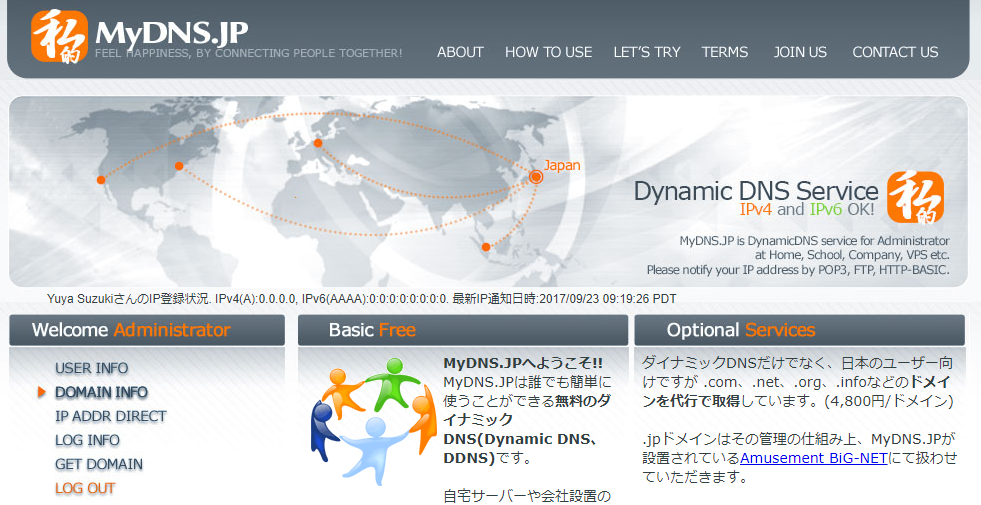Click 'Please notify your IP address' banner line
The height and width of the screenshot is (505, 981).
(798, 270)
